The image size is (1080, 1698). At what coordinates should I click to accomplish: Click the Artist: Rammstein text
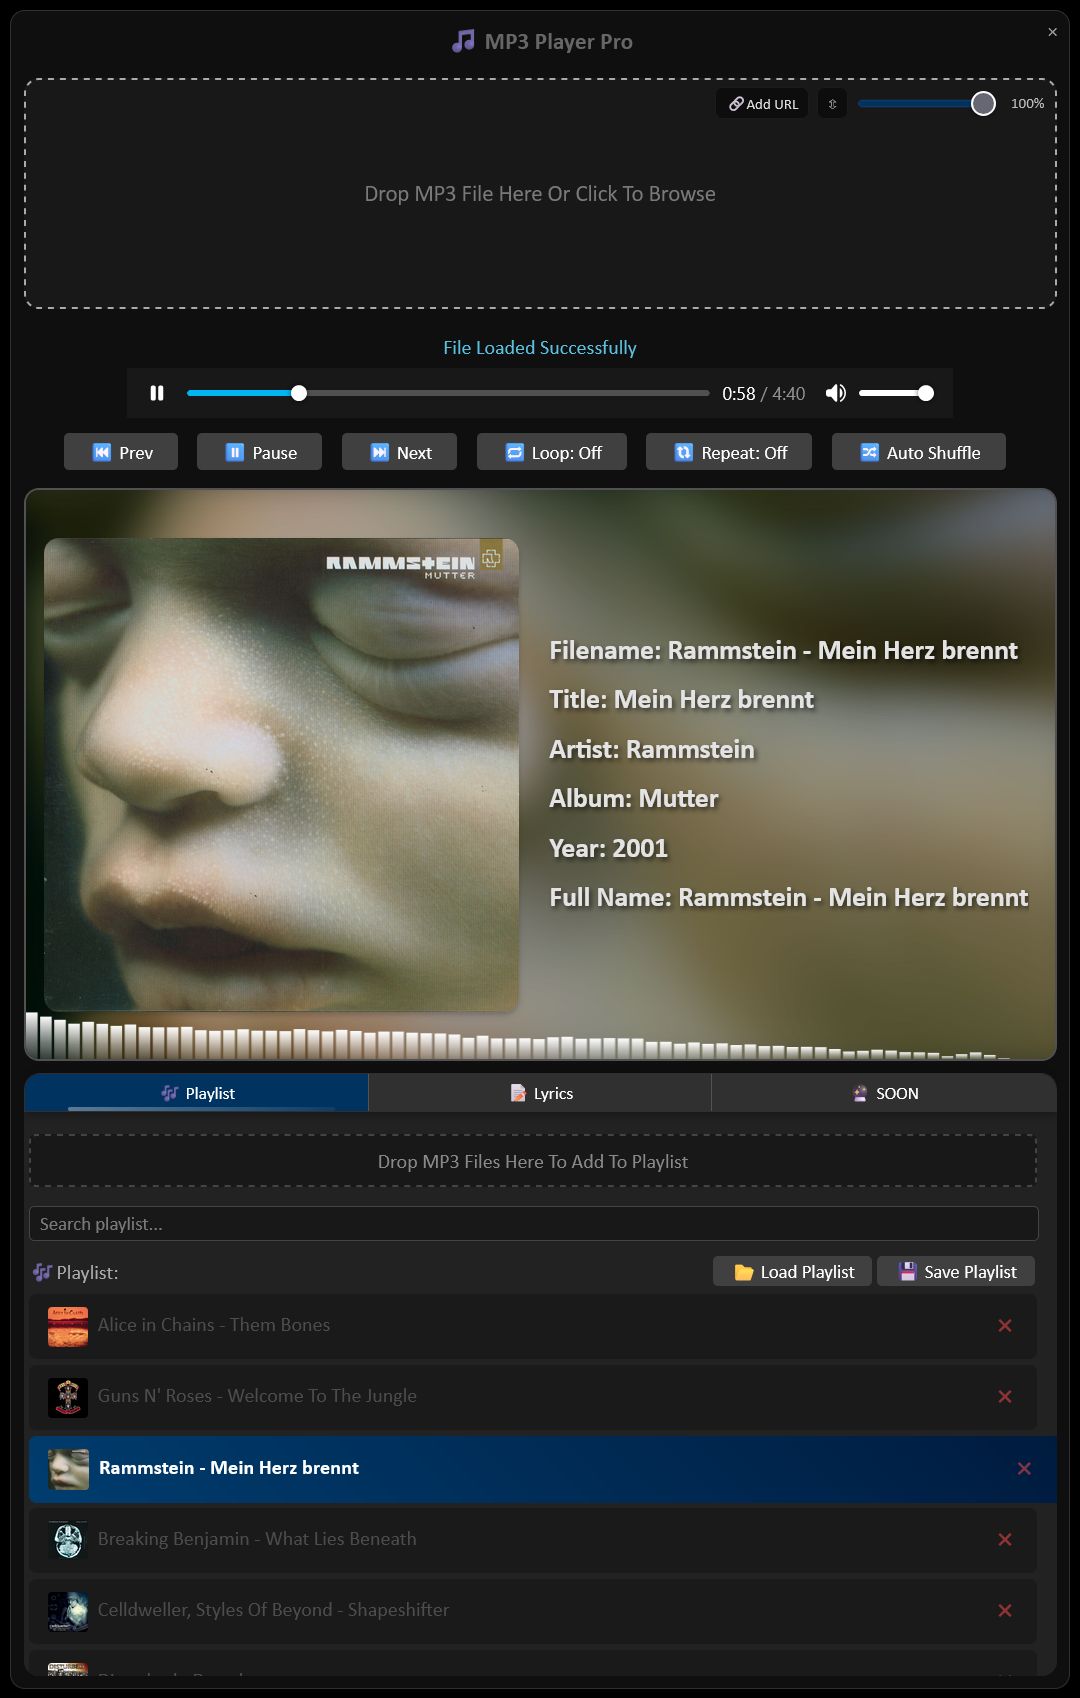pos(652,749)
